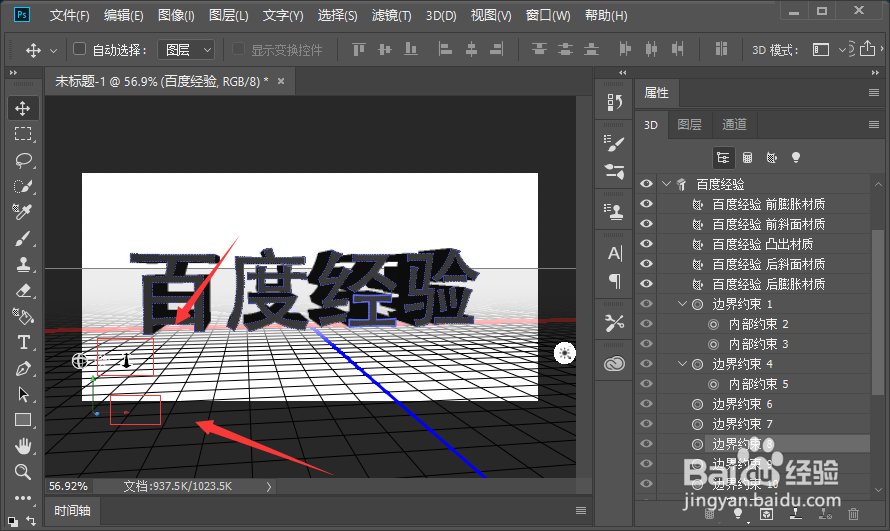Click the light widget in viewport

tap(565, 353)
